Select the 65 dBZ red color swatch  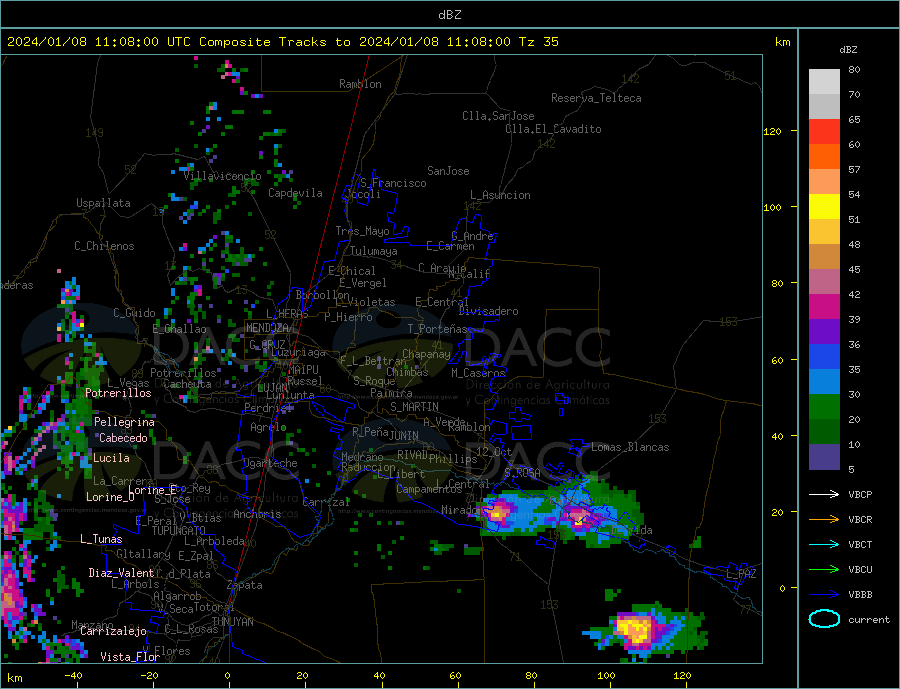(824, 131)
